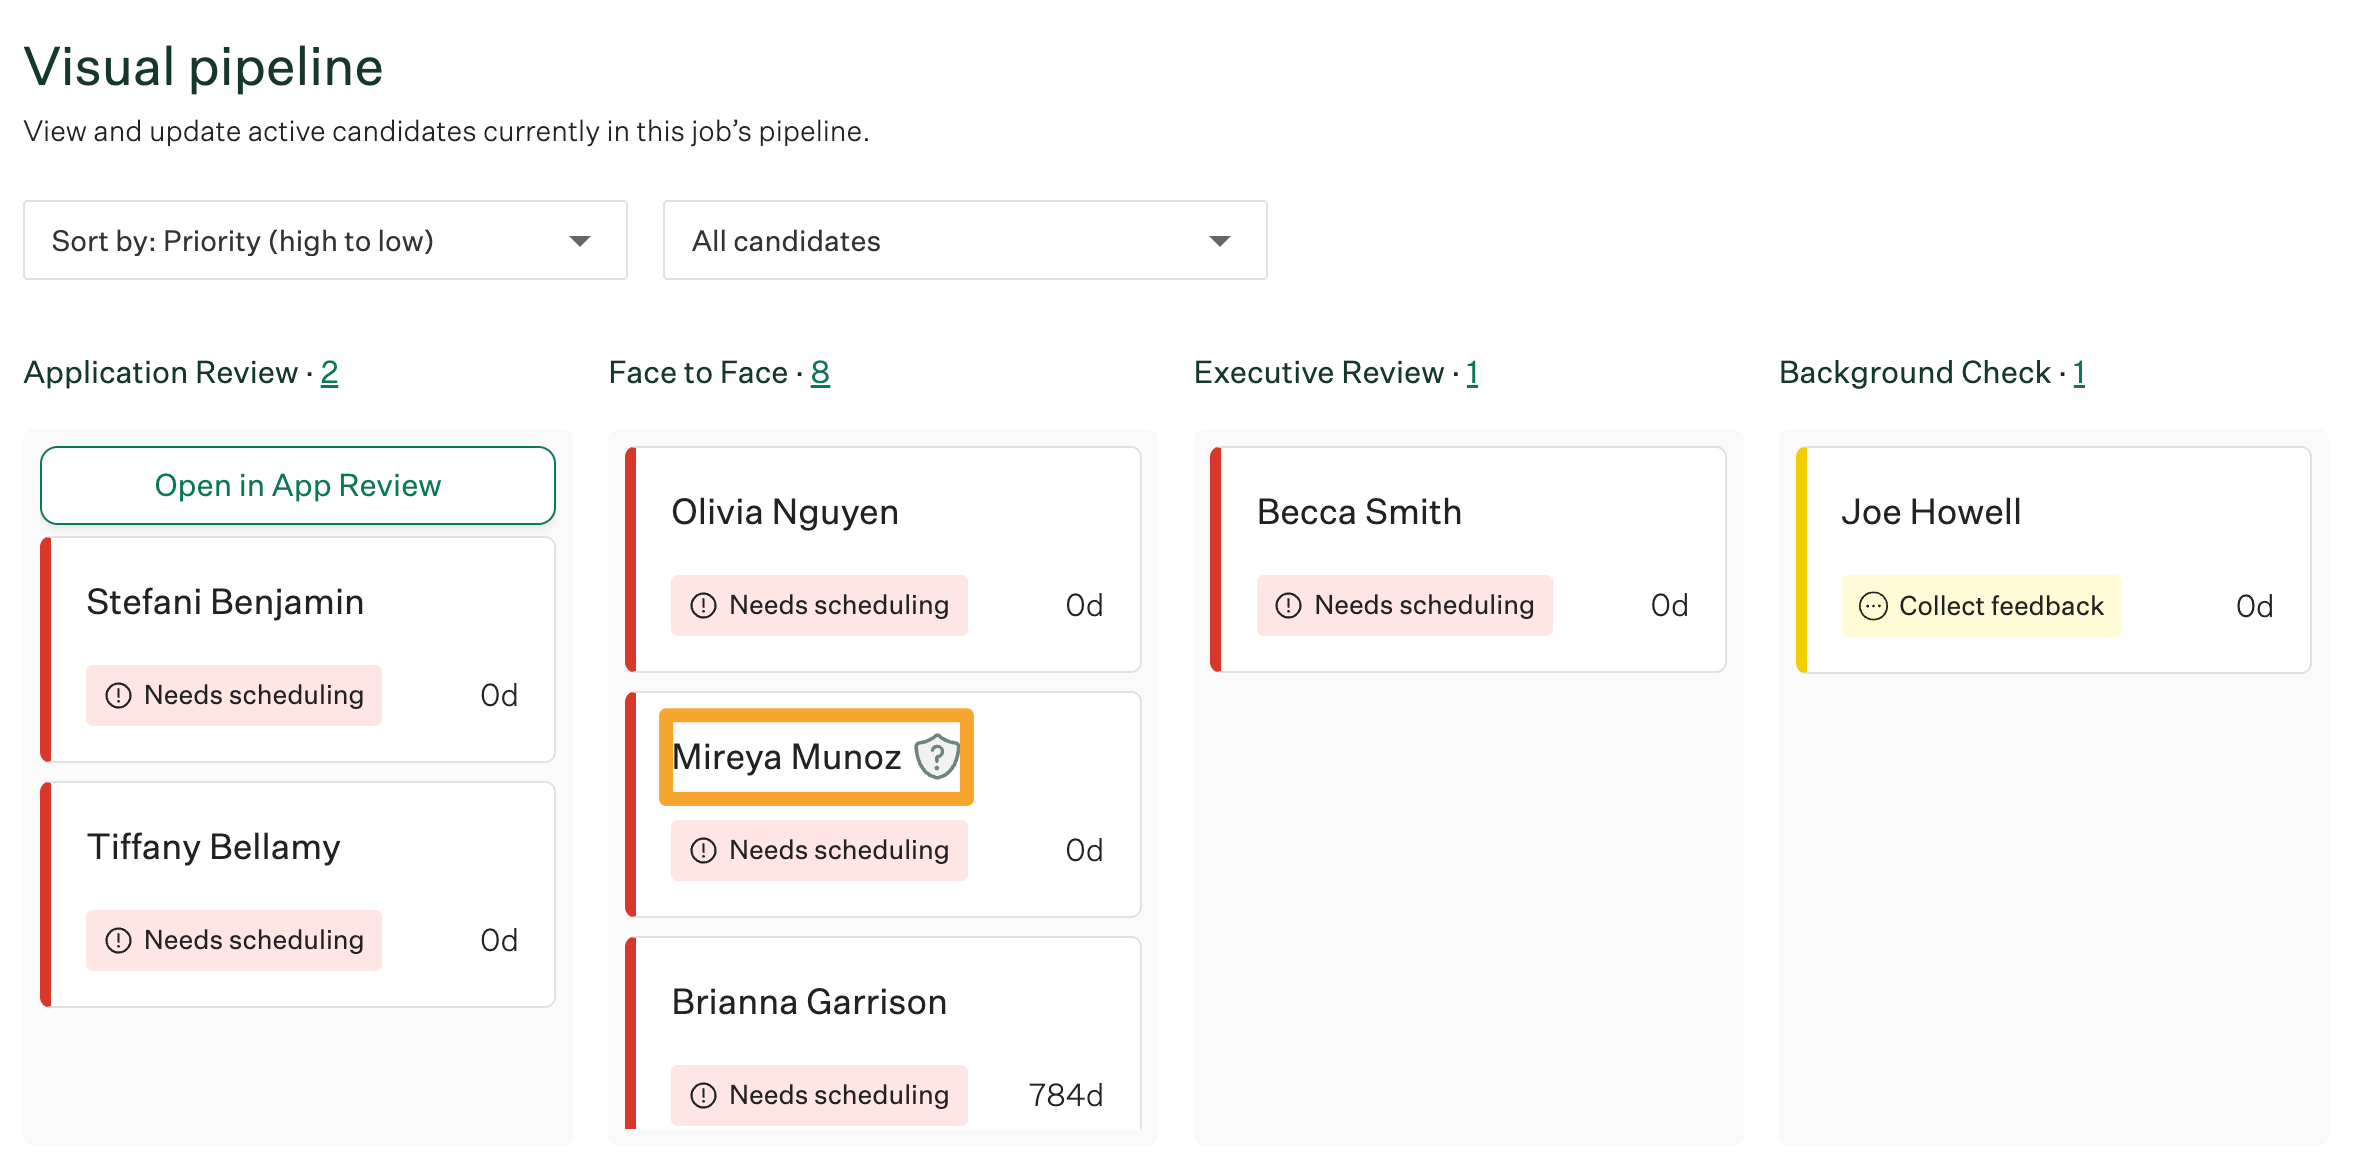Select Olivia Nguyen's candidate name
The image size is (2380, 1152).
[785, 512]
